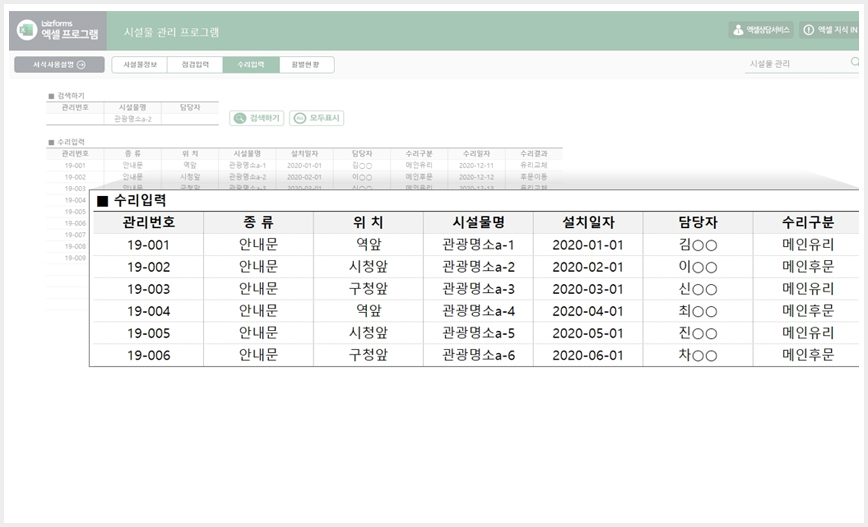Click enlarged 관리번호 column header
The height and width of the screenshot is (527, 868).
pyautogui.click(x=148, y=223)
